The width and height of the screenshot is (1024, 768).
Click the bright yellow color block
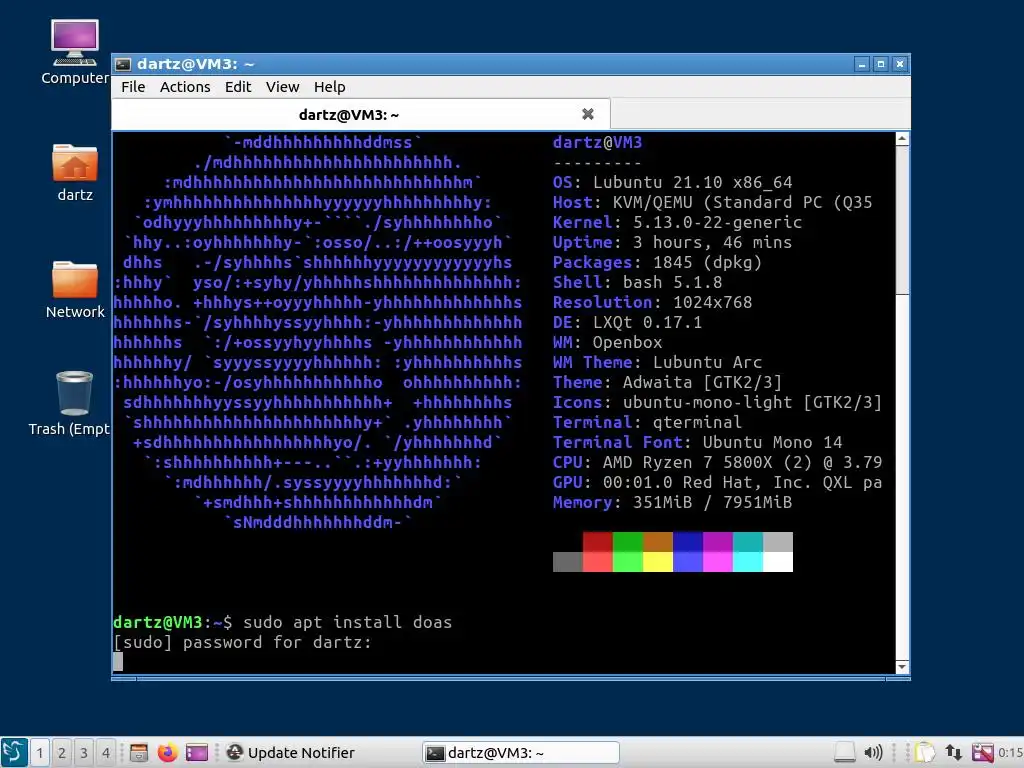point(658,562)
